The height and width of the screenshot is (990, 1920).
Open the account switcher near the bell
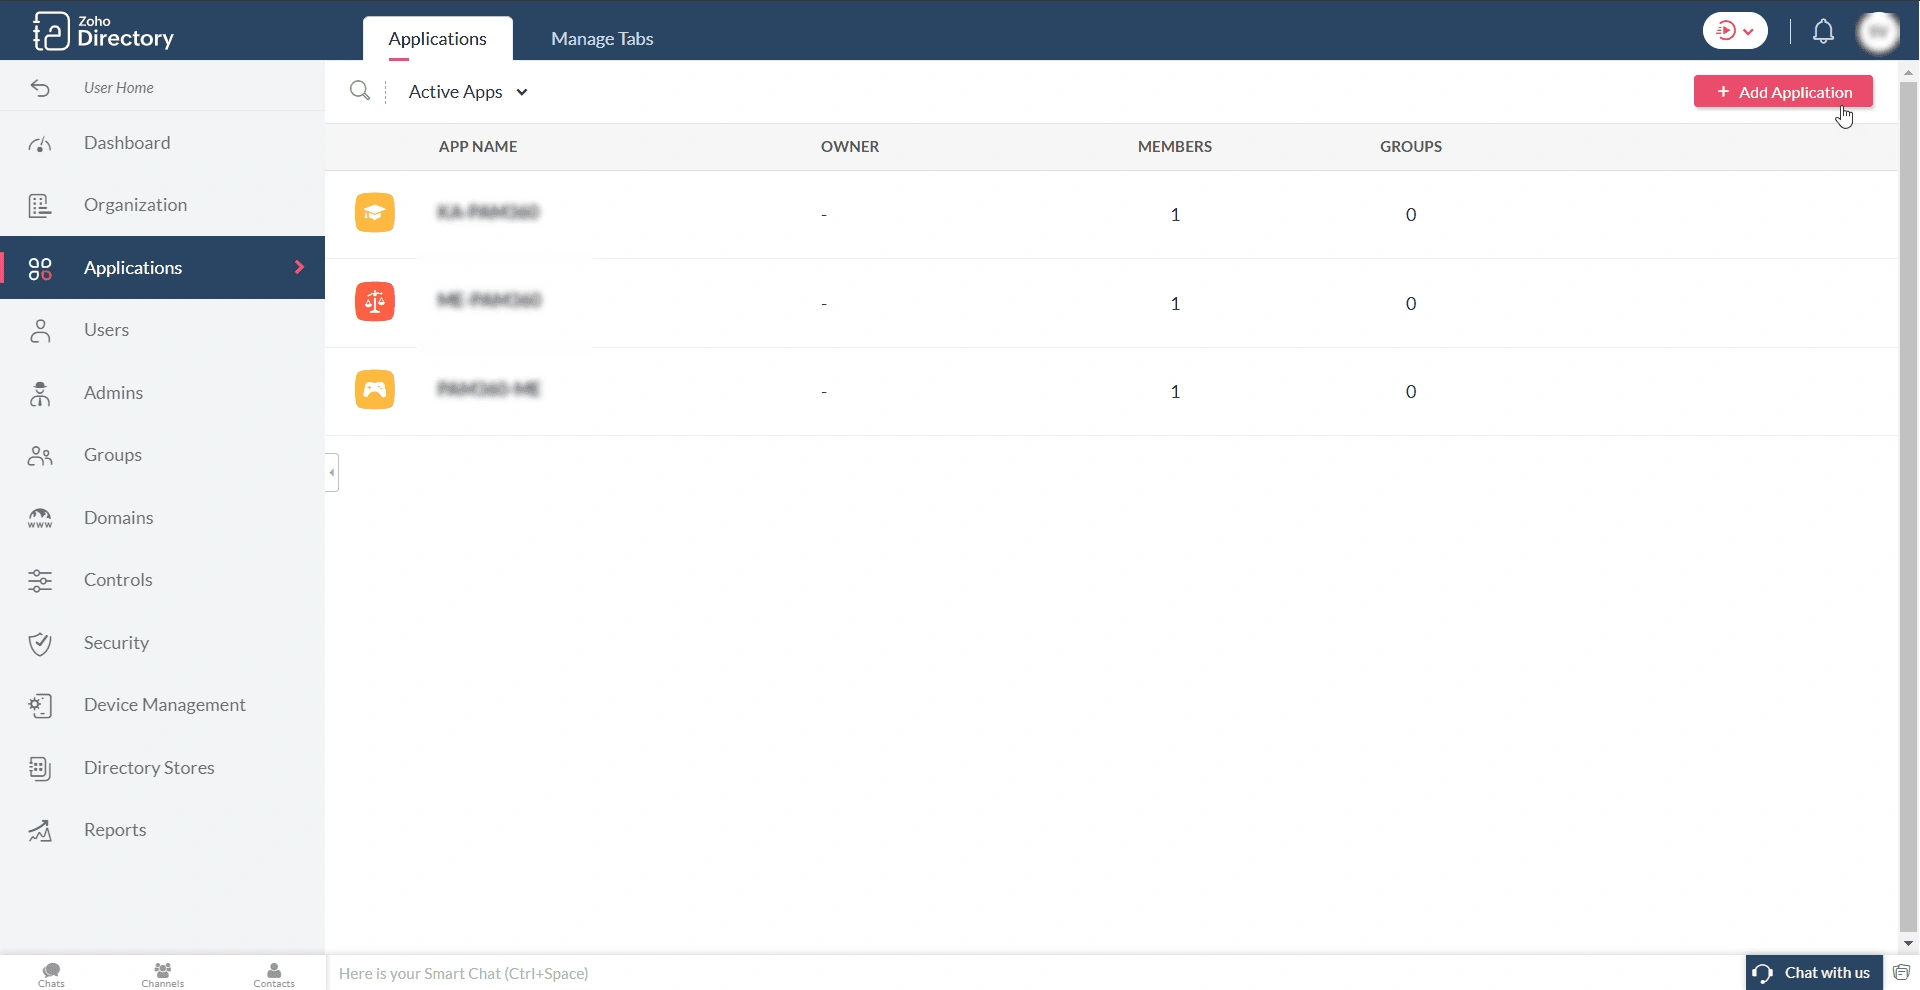[1734, 30]
